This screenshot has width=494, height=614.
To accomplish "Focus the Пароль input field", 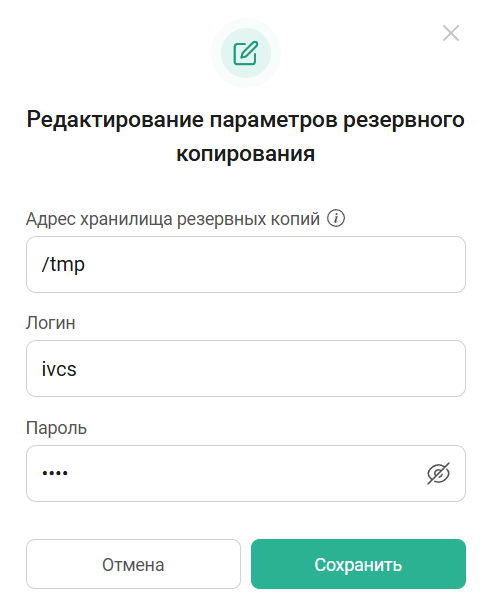I will click(x=246, y=473).
